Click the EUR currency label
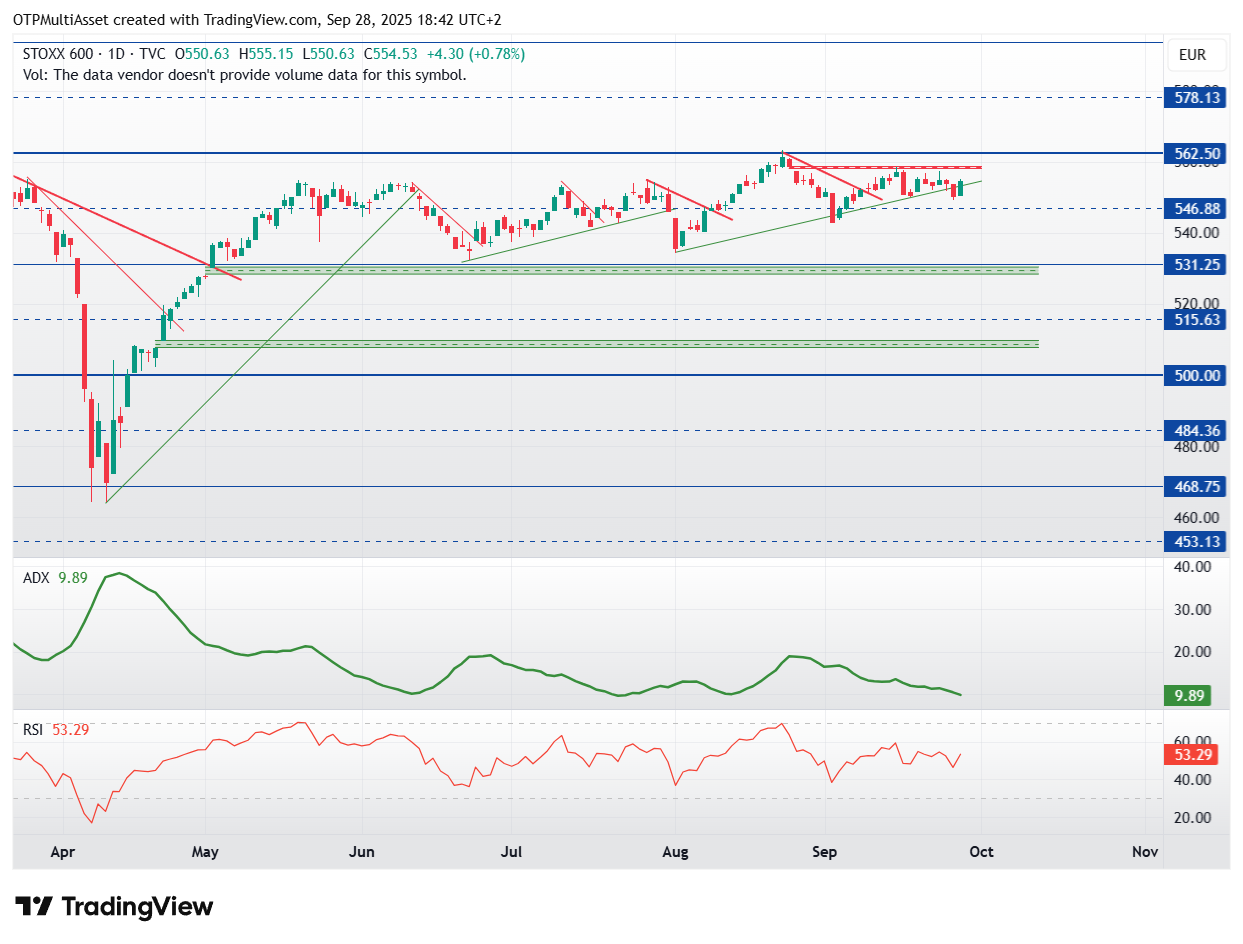The height and width of the screenshot is (944, 1243). (x=1192, y=55)
